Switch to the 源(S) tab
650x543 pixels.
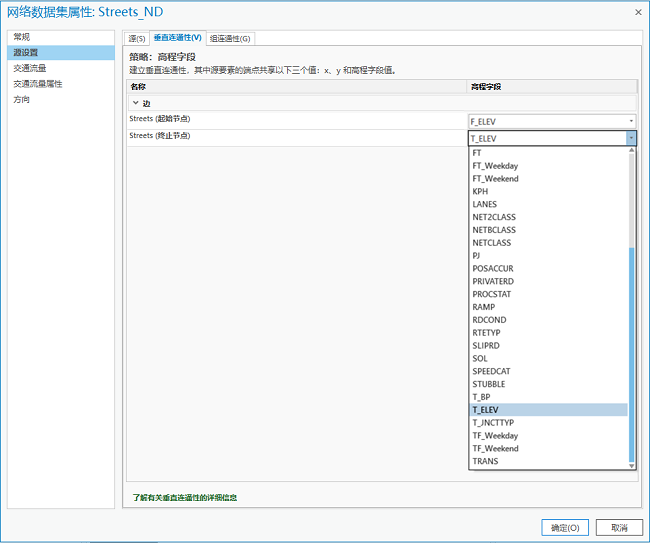point(137,38)
